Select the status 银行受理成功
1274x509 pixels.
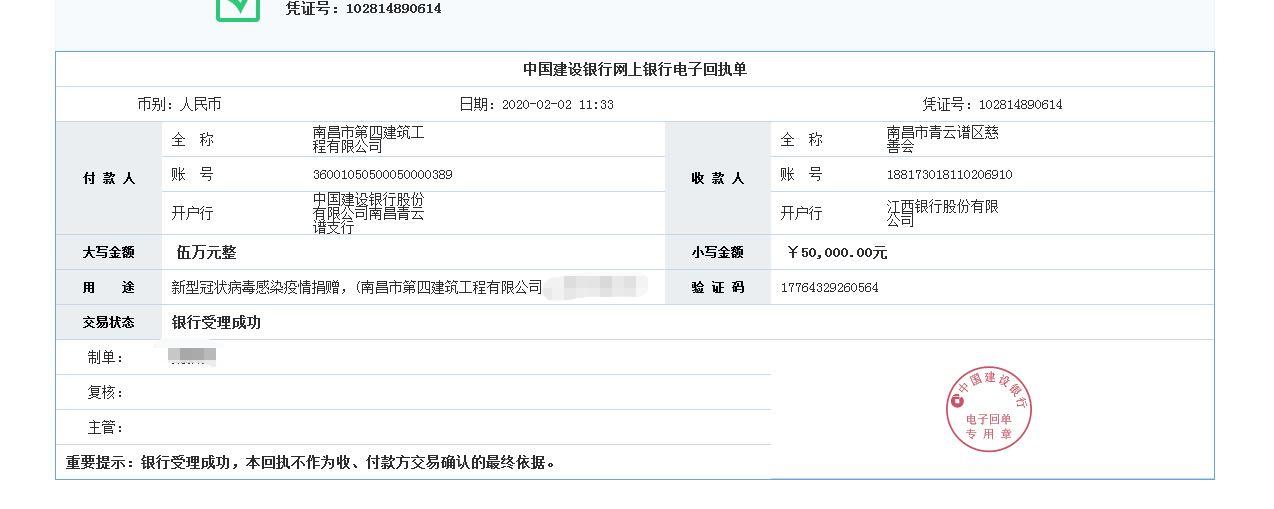[x=216, y=322]
